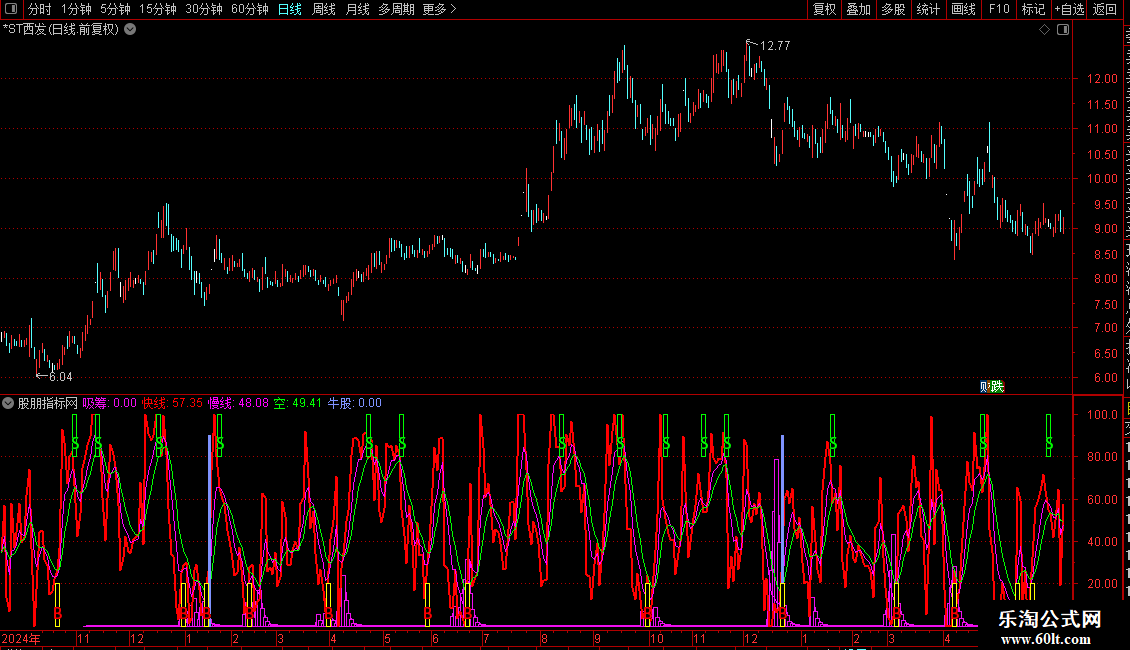The height and width of the screenshot is (650, 1130).
Task: Open the 统计 statistics tool
Action: pyautogui.click(x=928, y=9)
